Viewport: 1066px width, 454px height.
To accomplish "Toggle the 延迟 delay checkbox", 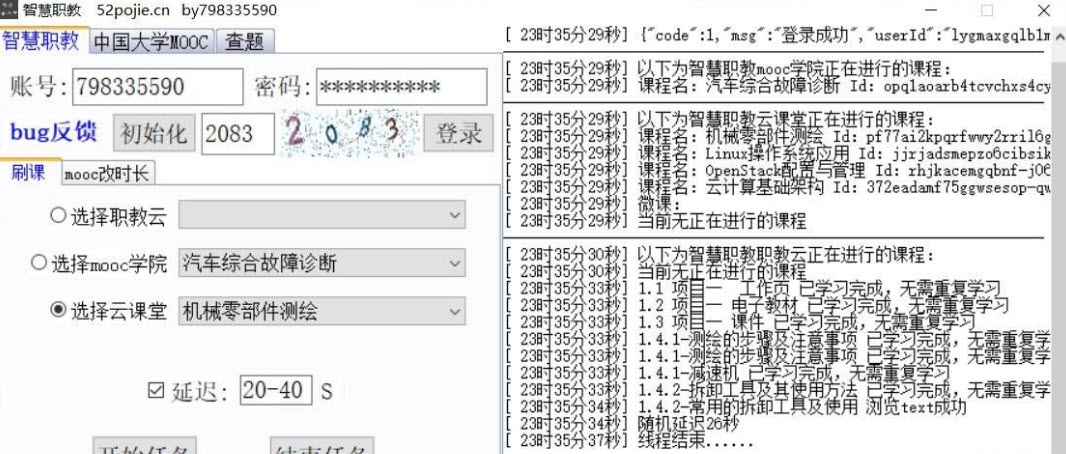I will click(x=156, y=390).
